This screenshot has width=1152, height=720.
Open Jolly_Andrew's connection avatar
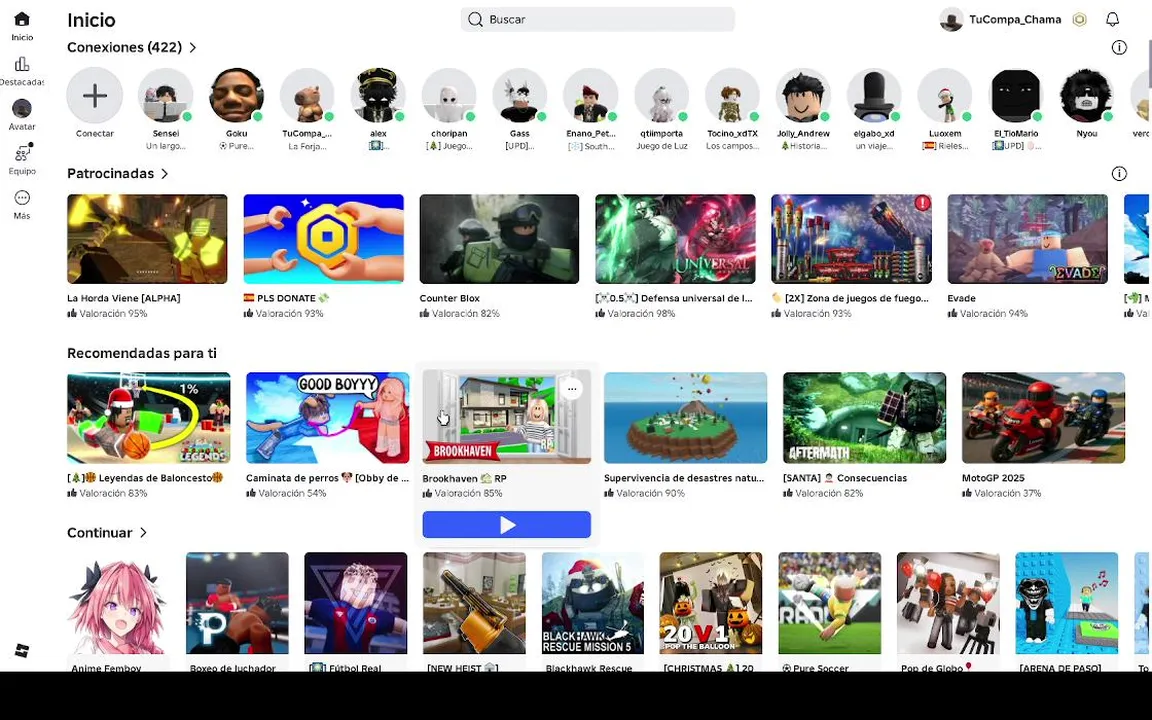pos(803,96)
